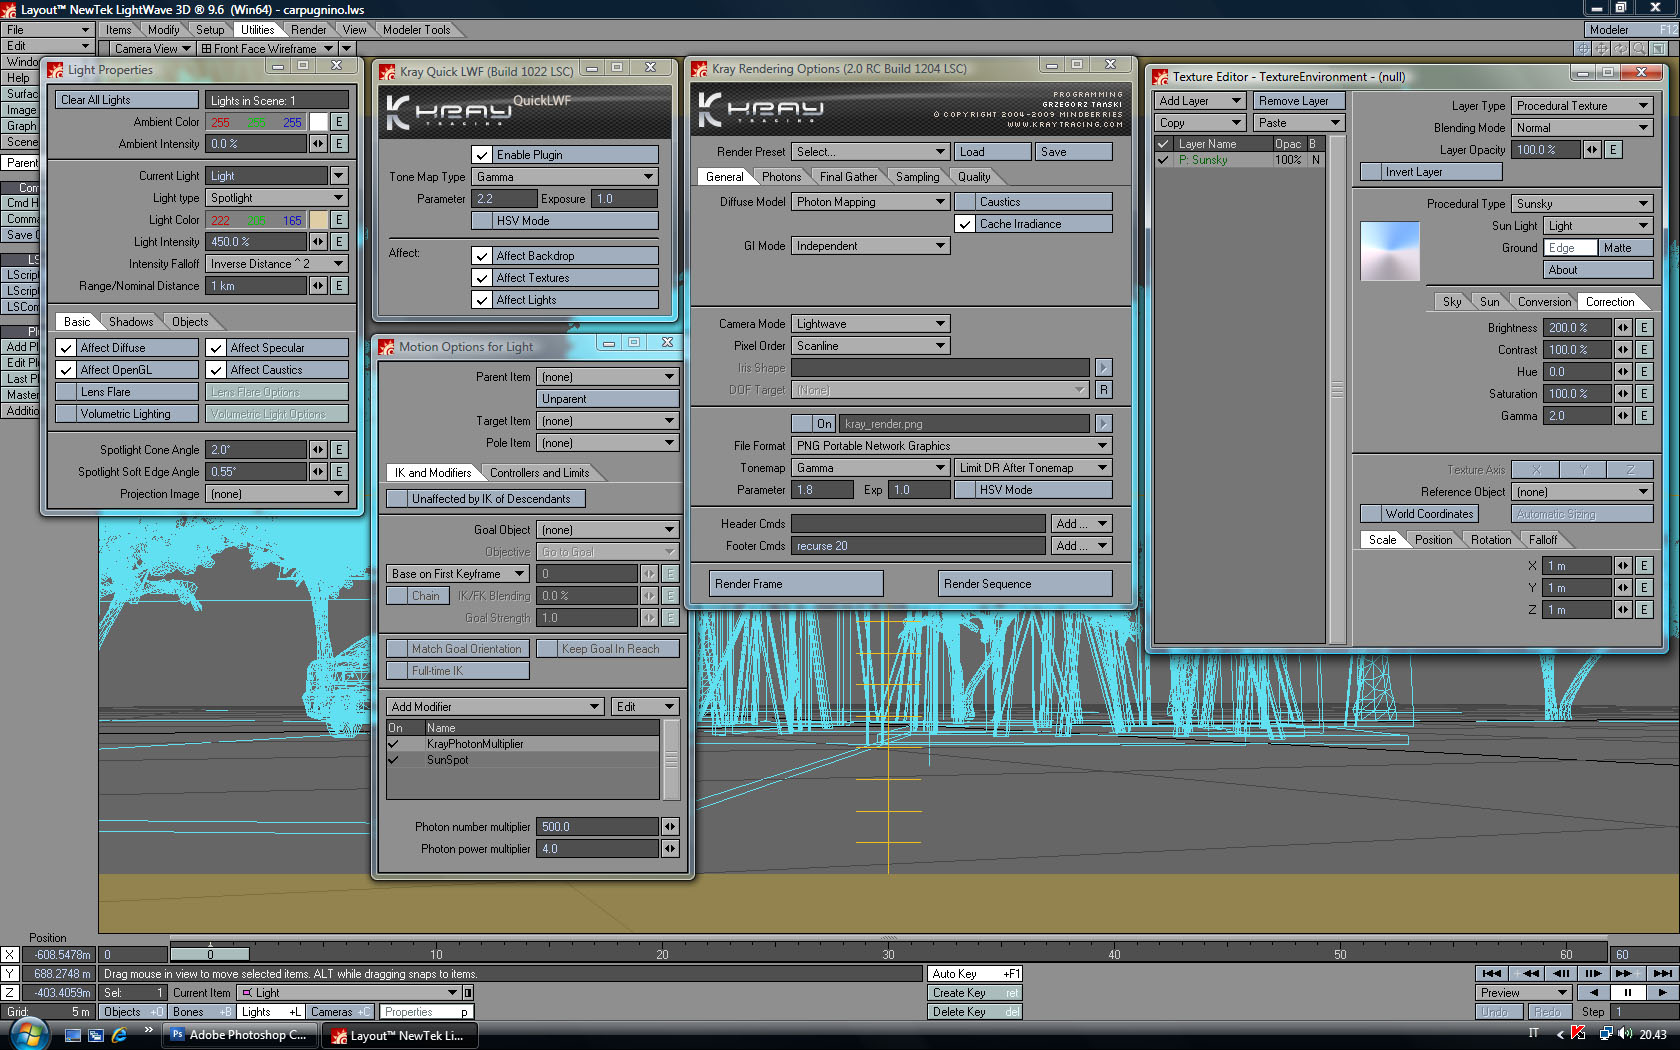Uncheck Affect Specular in Light Properties

pos(216,348)
